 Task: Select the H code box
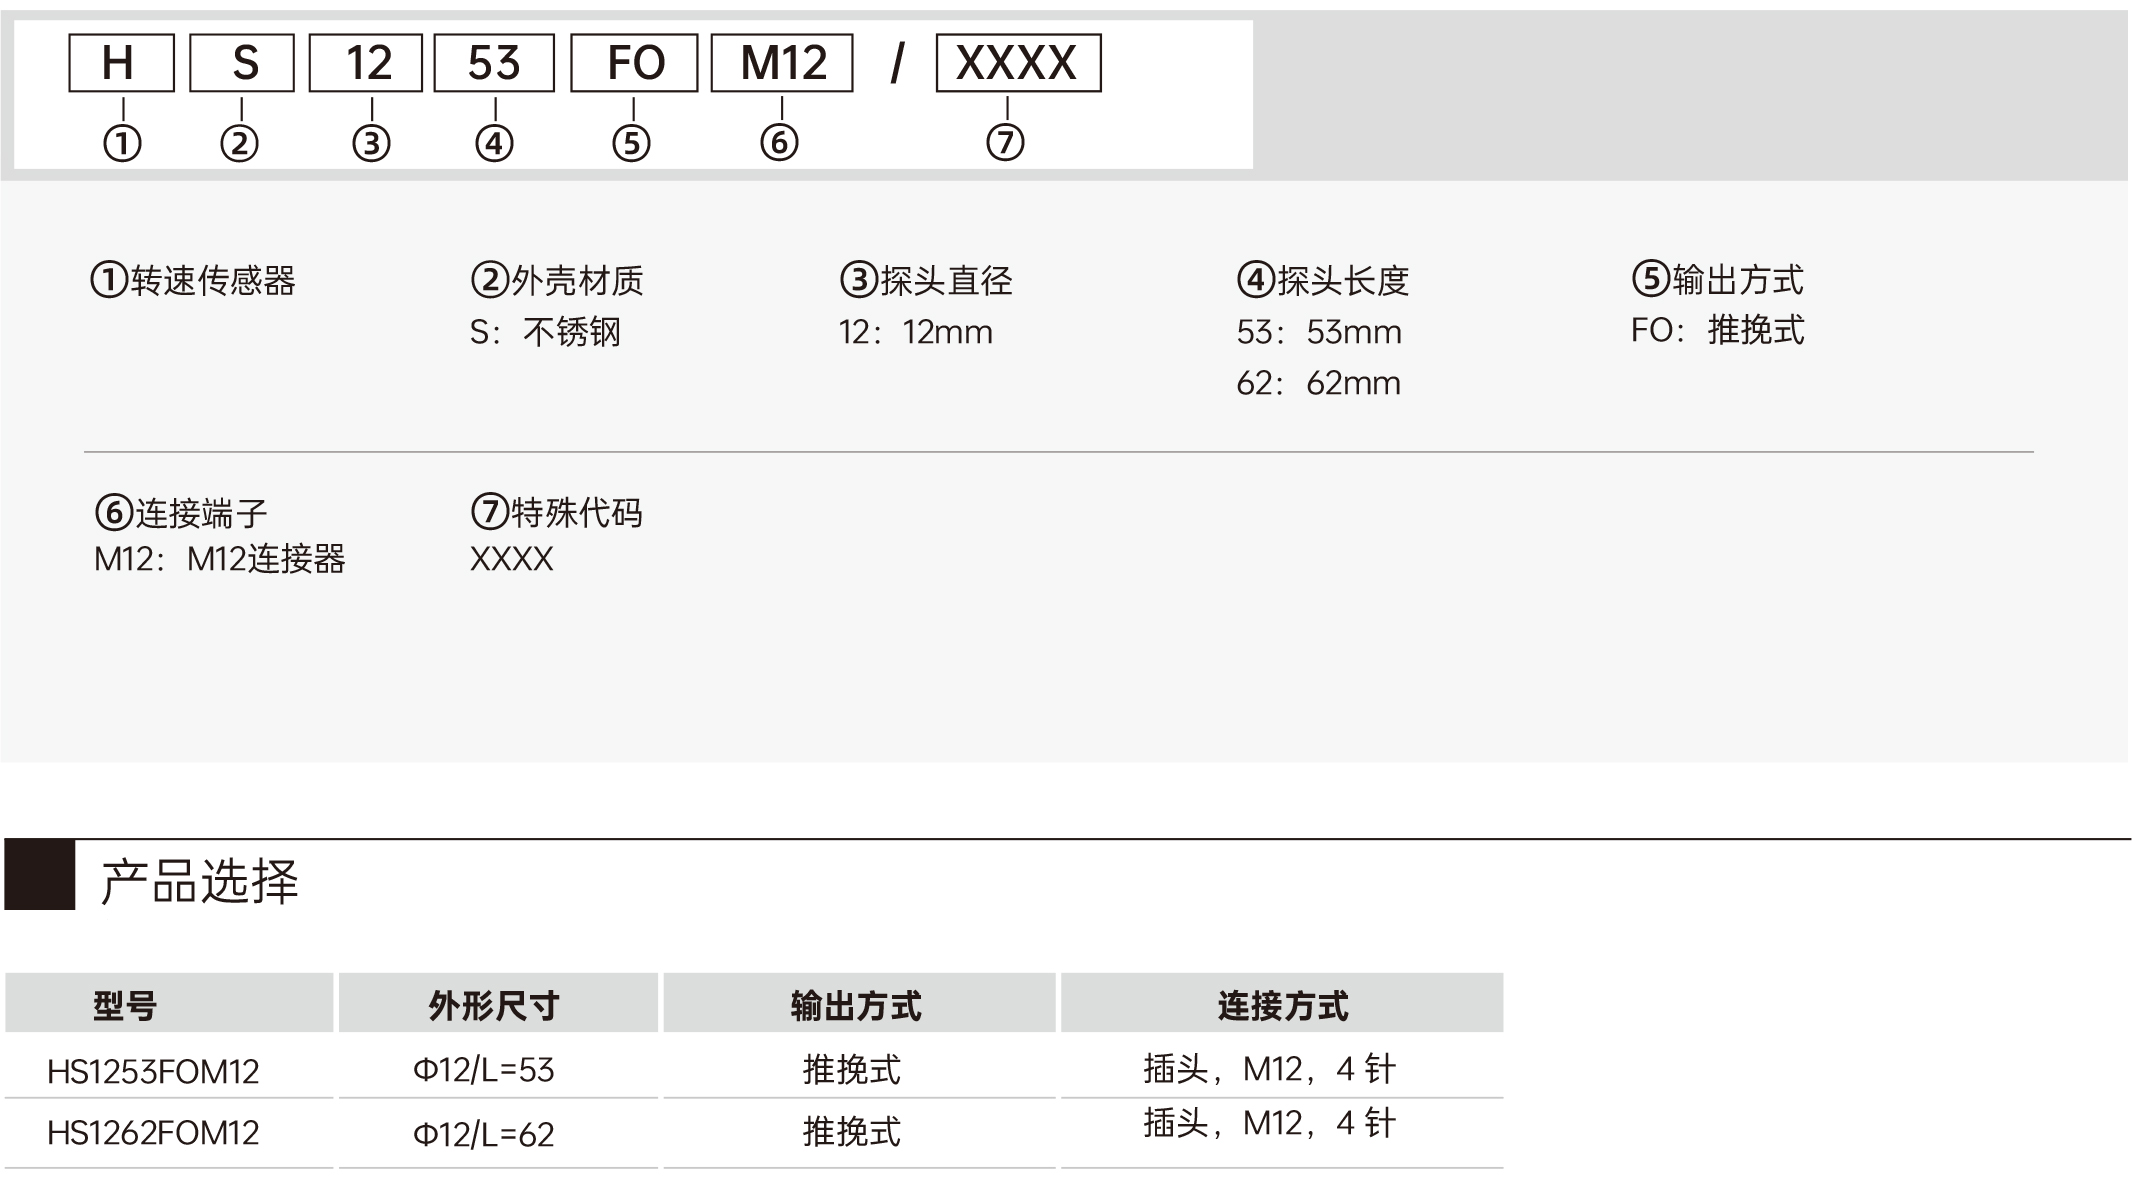point(121,63)
